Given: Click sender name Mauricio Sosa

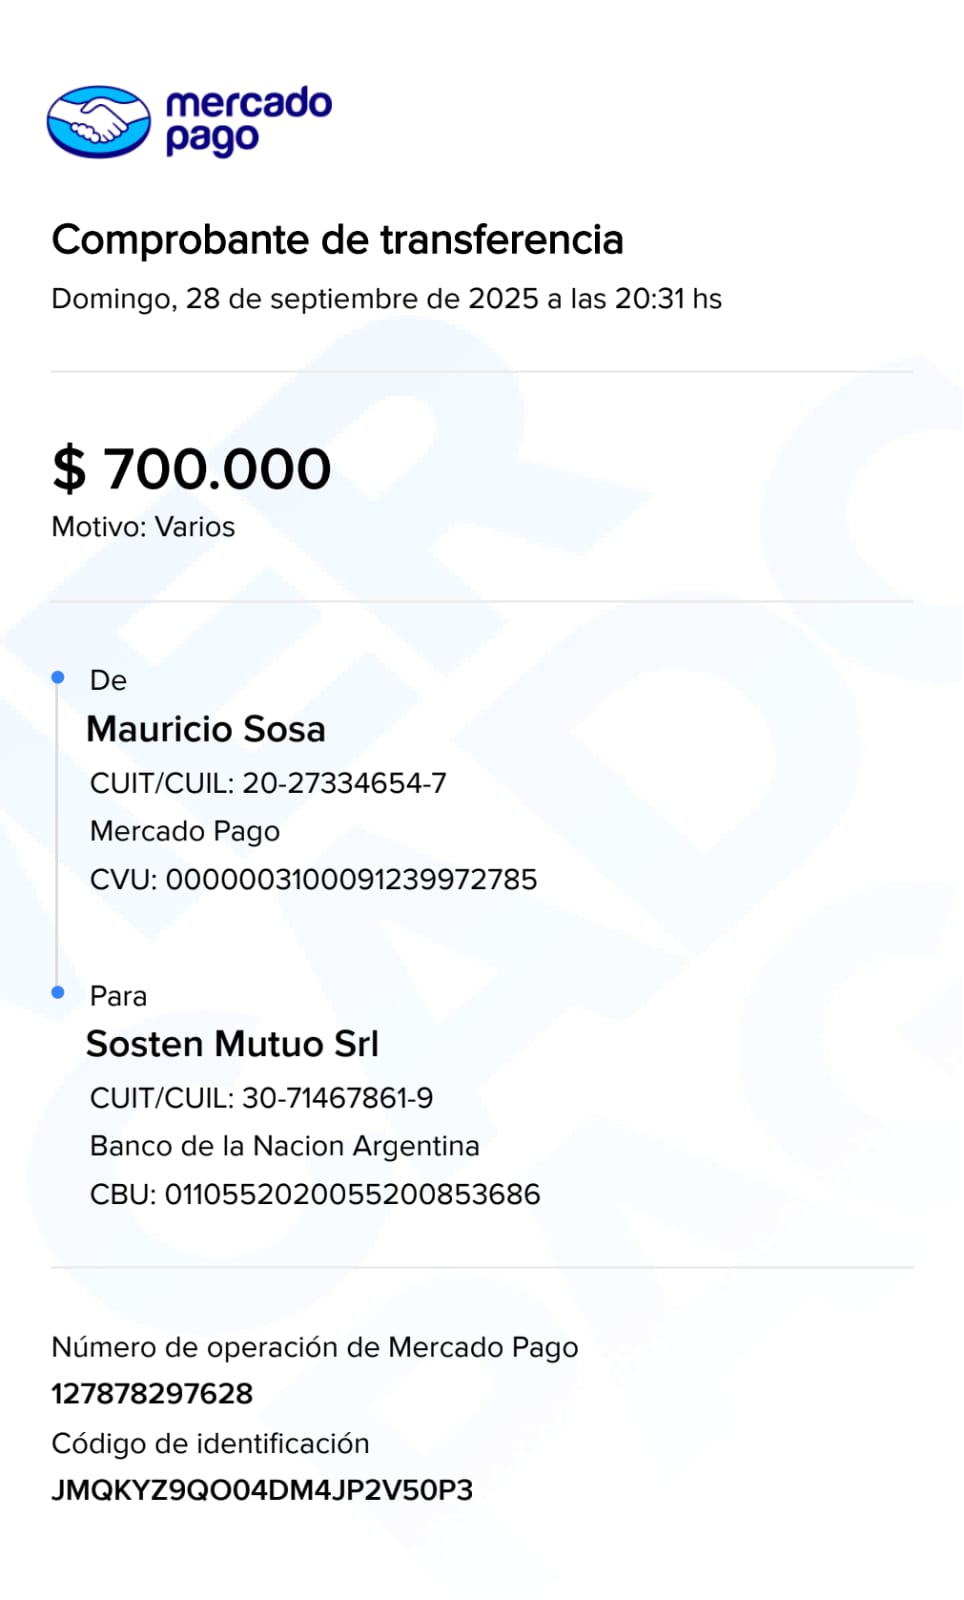Looking at the screenshot, I should coord(206,729).
